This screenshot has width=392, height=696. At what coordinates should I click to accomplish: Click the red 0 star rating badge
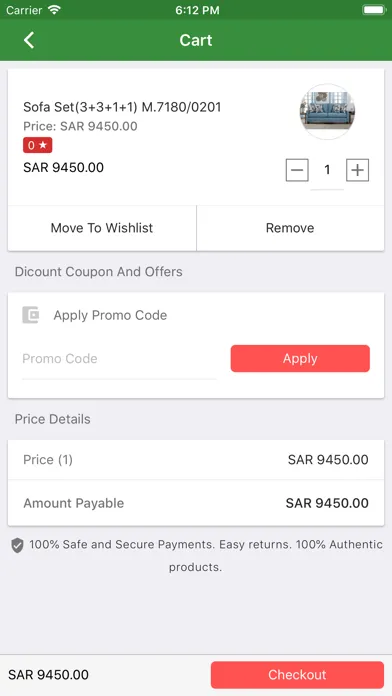pyautogui.click(x=38, y=145)
